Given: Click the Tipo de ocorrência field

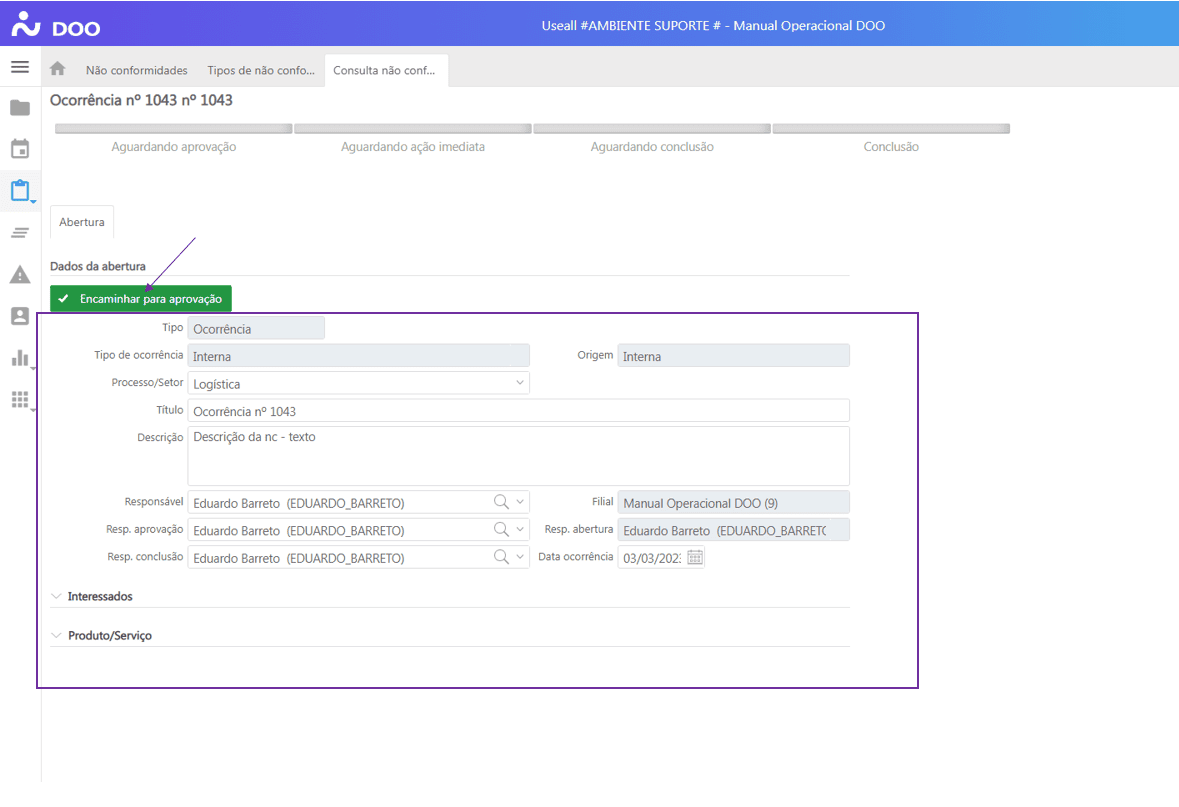Looking at the screenshot, I should 359,356.
